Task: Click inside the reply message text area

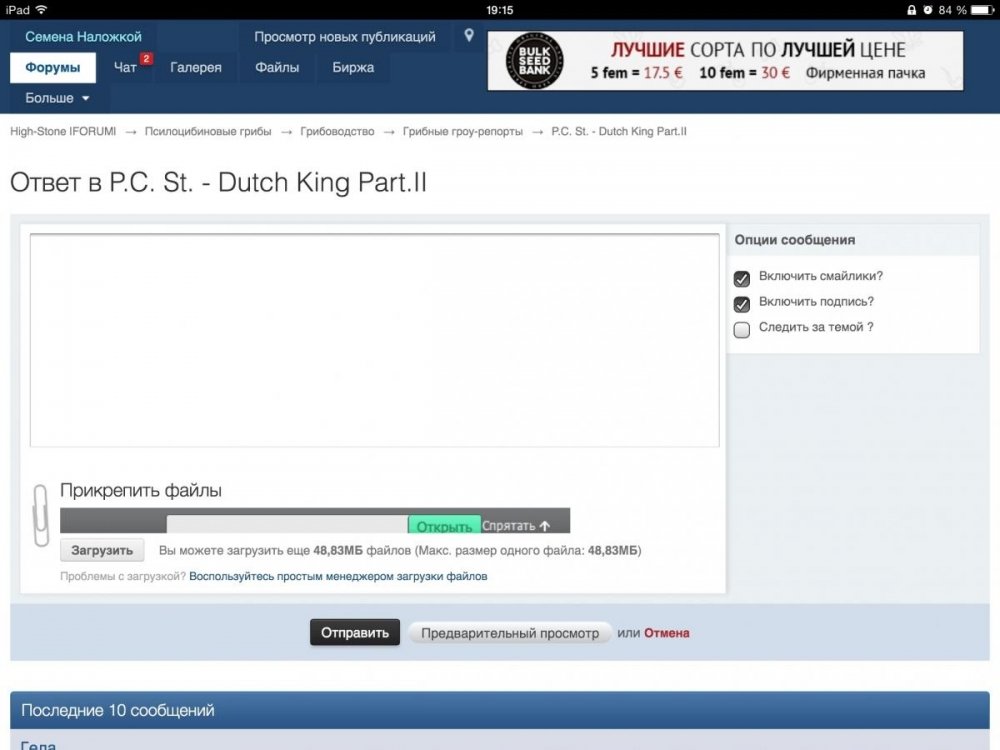Action: (374, 340)
